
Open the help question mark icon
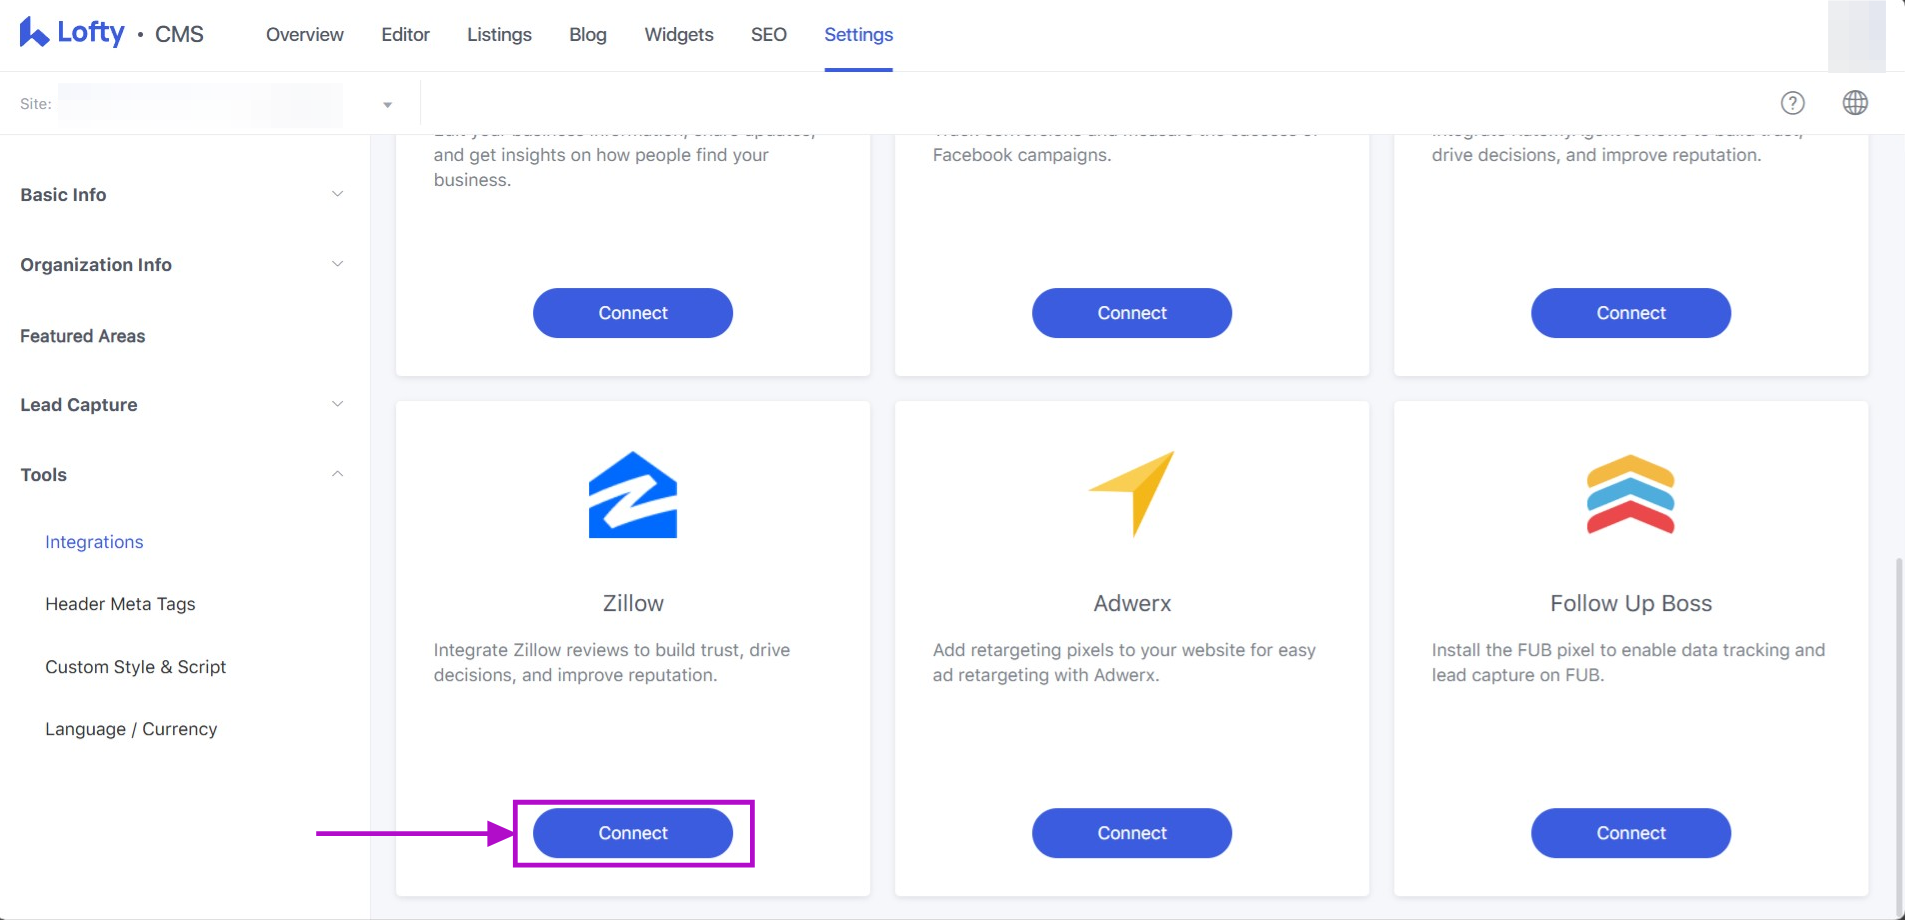1792,103
